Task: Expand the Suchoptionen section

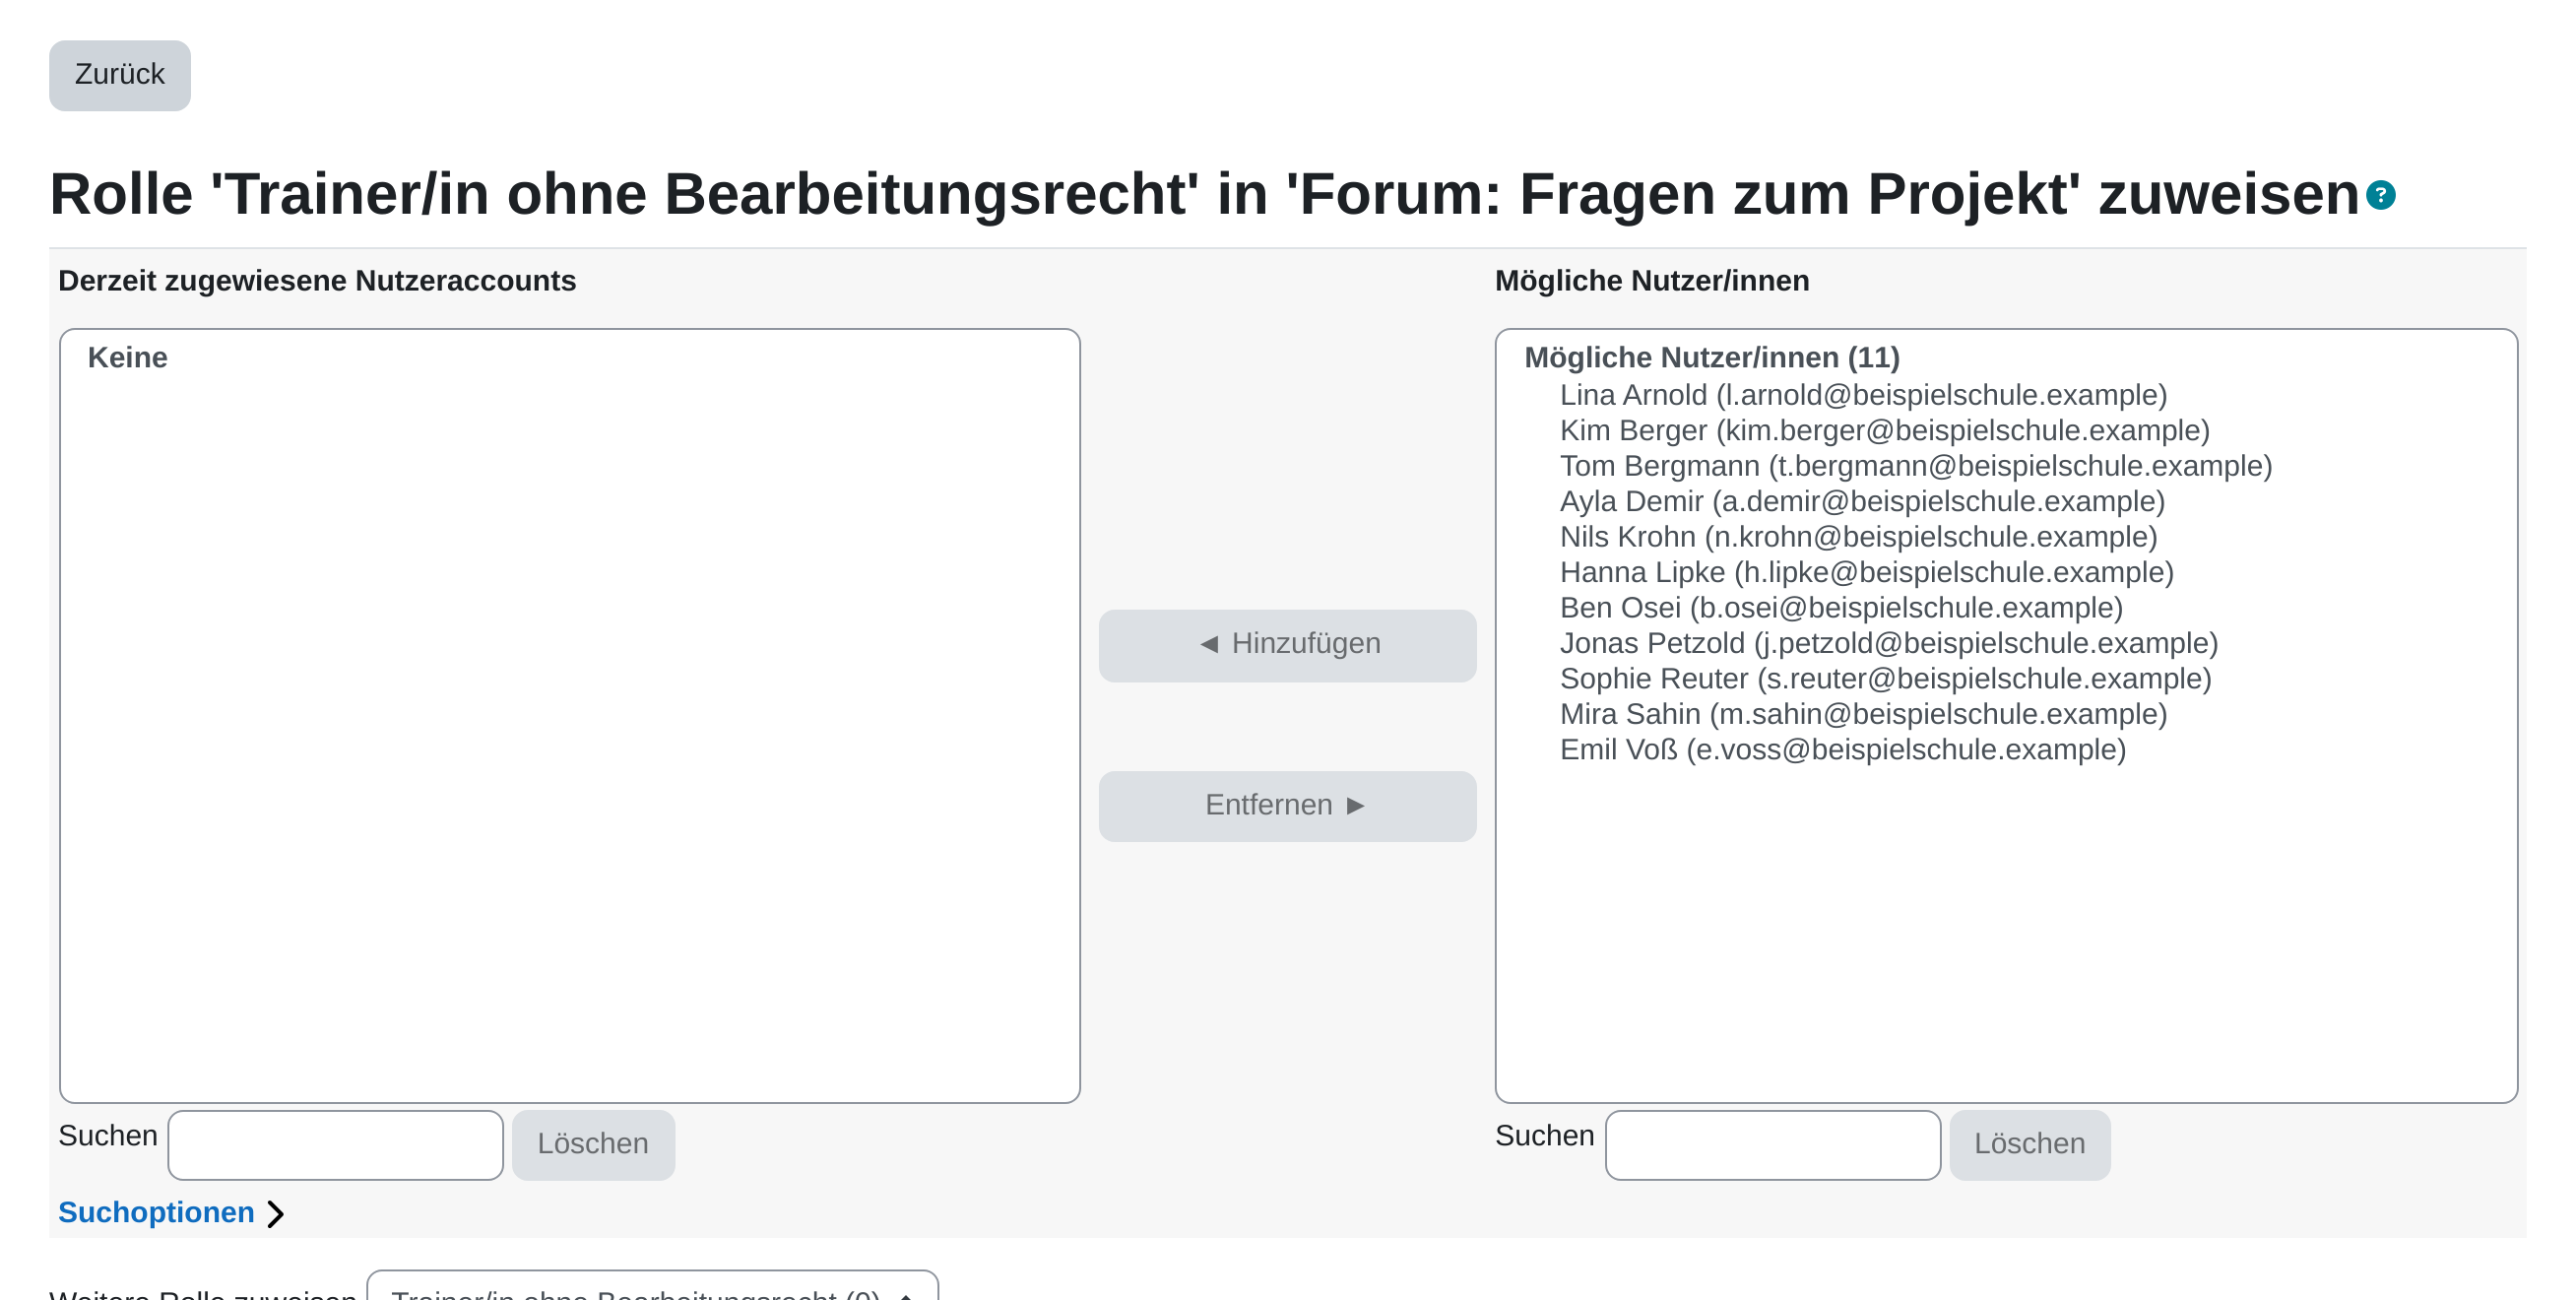Action: (x=156, y=1213)
